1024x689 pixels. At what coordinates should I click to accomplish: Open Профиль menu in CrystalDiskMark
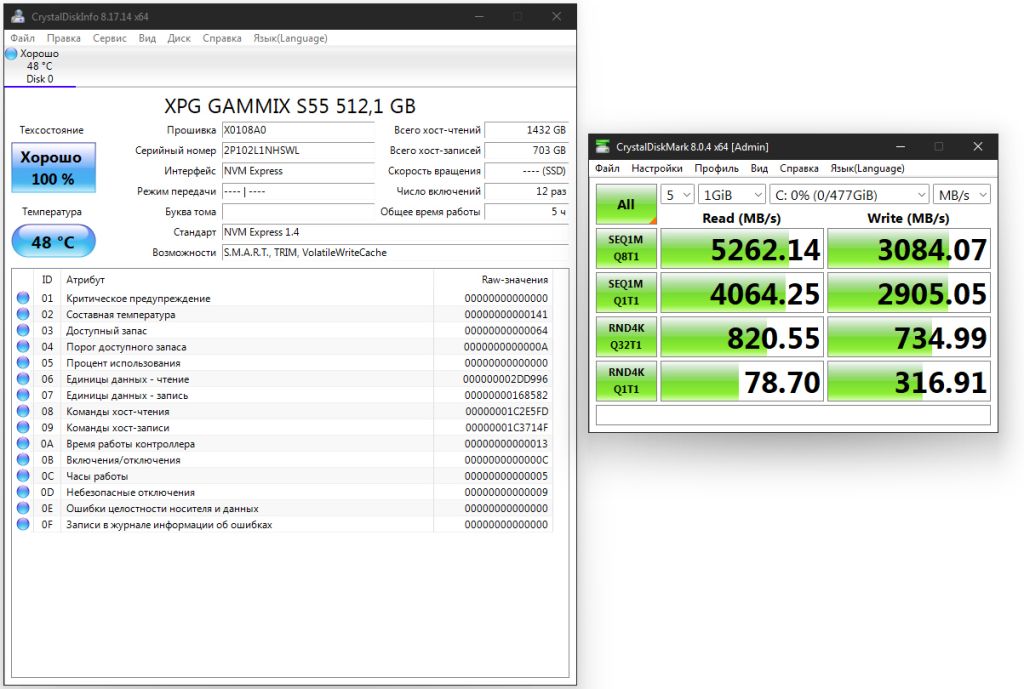(x=716, y=168)
